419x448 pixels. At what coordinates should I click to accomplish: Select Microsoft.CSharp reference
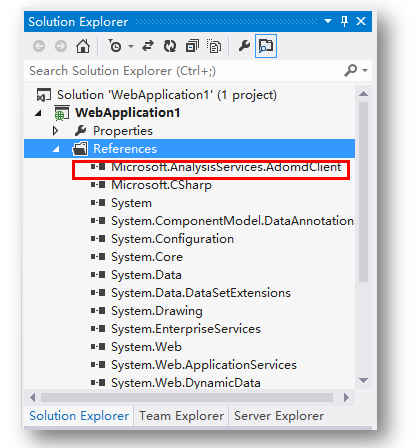coord(161,185)
